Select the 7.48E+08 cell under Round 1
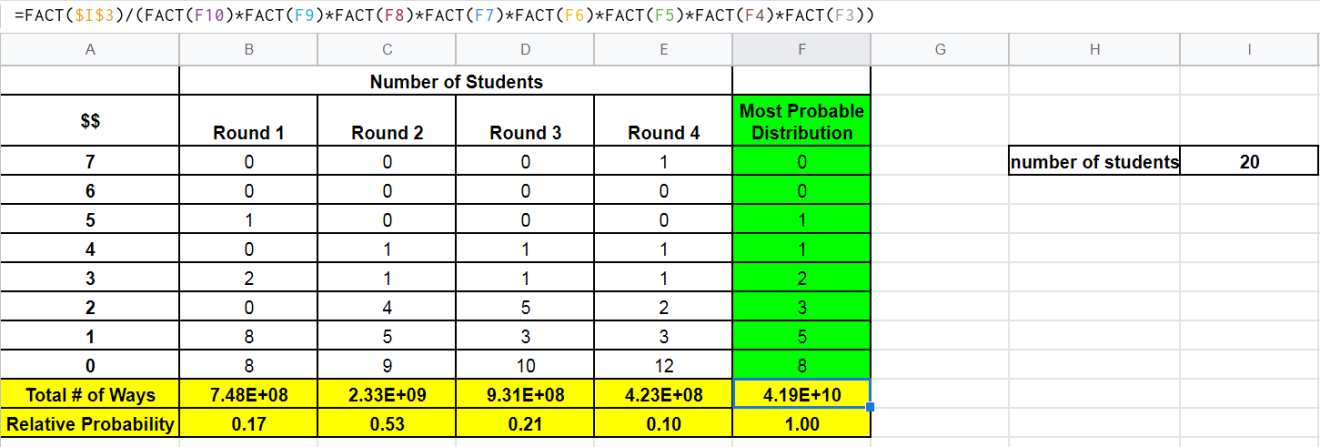Screen dimensions: 1320x447 [x=248, y=395]
